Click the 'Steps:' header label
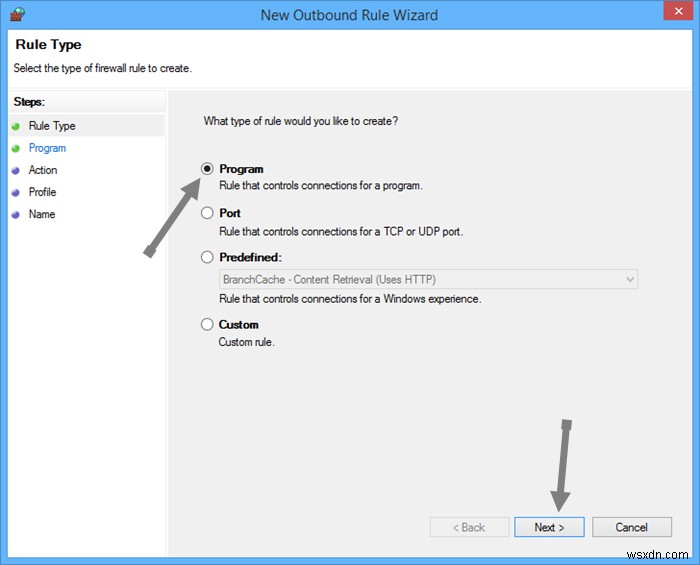This screenshot has height=565, width=700. [29, 102]
